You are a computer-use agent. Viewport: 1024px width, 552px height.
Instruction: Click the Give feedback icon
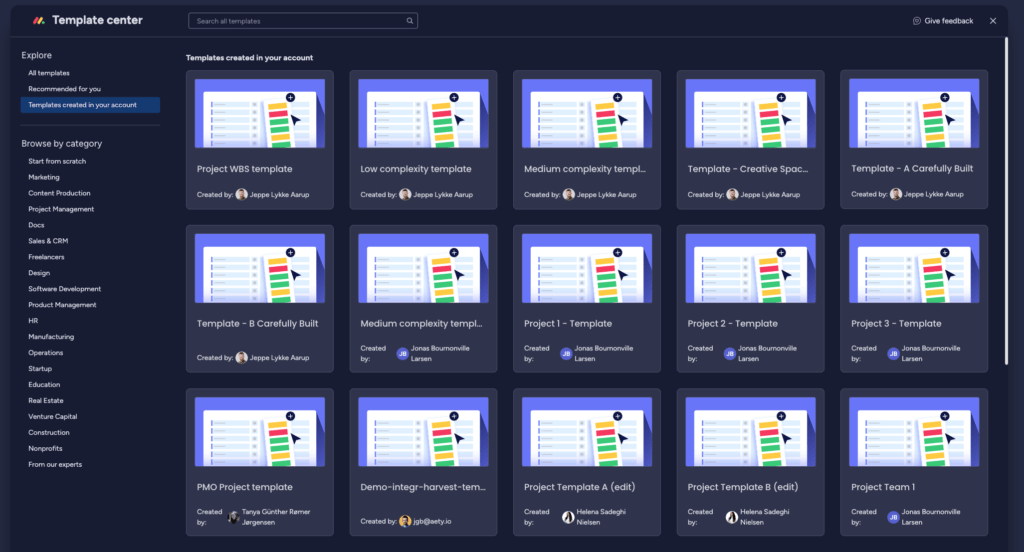point(916,21)
